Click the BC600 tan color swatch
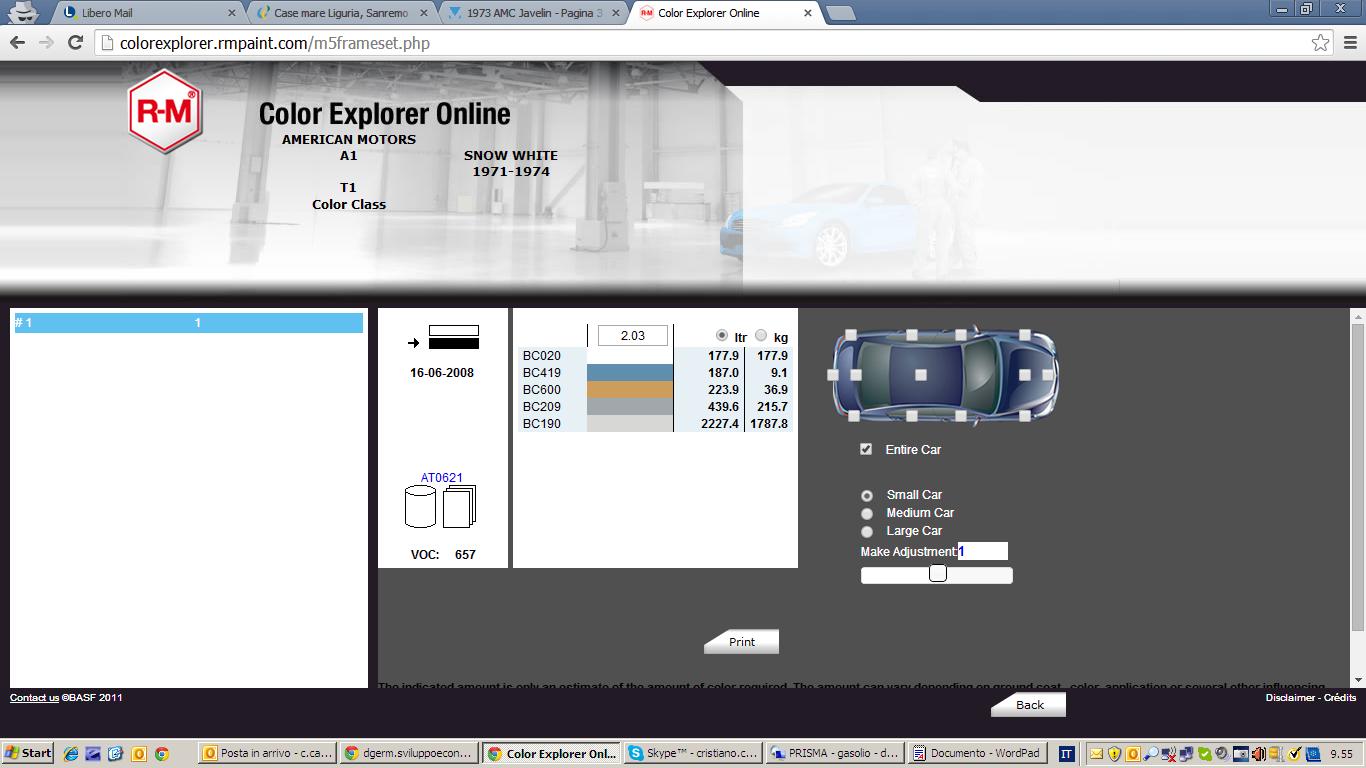 pos(630,390)
